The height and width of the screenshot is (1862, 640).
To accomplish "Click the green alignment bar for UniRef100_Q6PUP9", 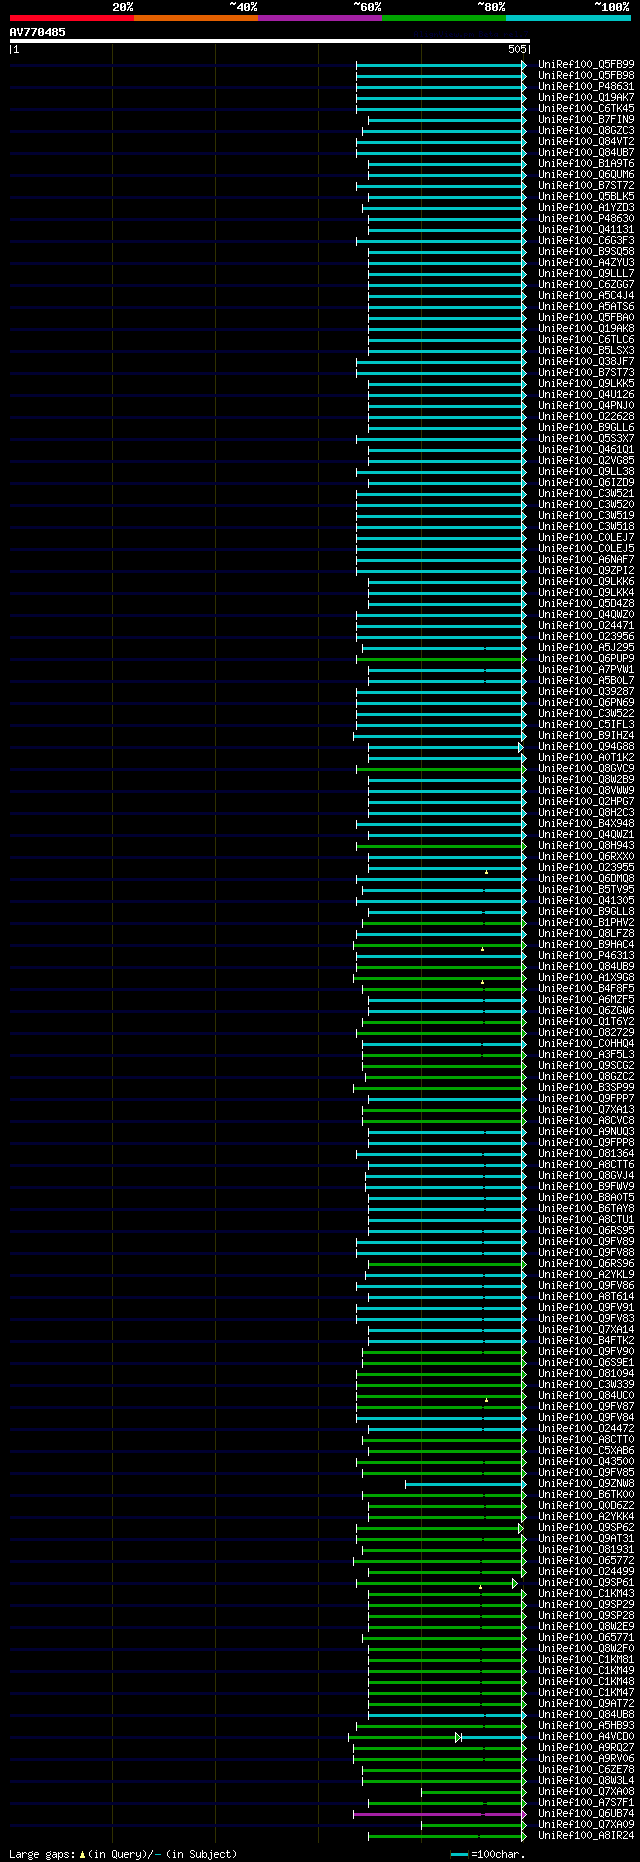I will (x=441, y=658).
